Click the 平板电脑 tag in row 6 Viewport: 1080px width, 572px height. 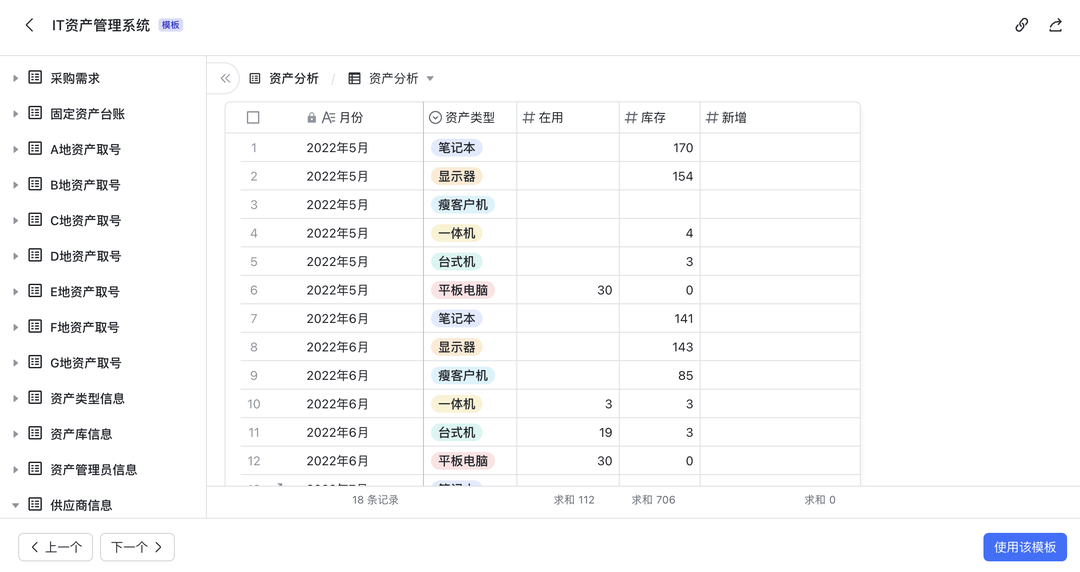pyautogui.click(x=463, y=290)
